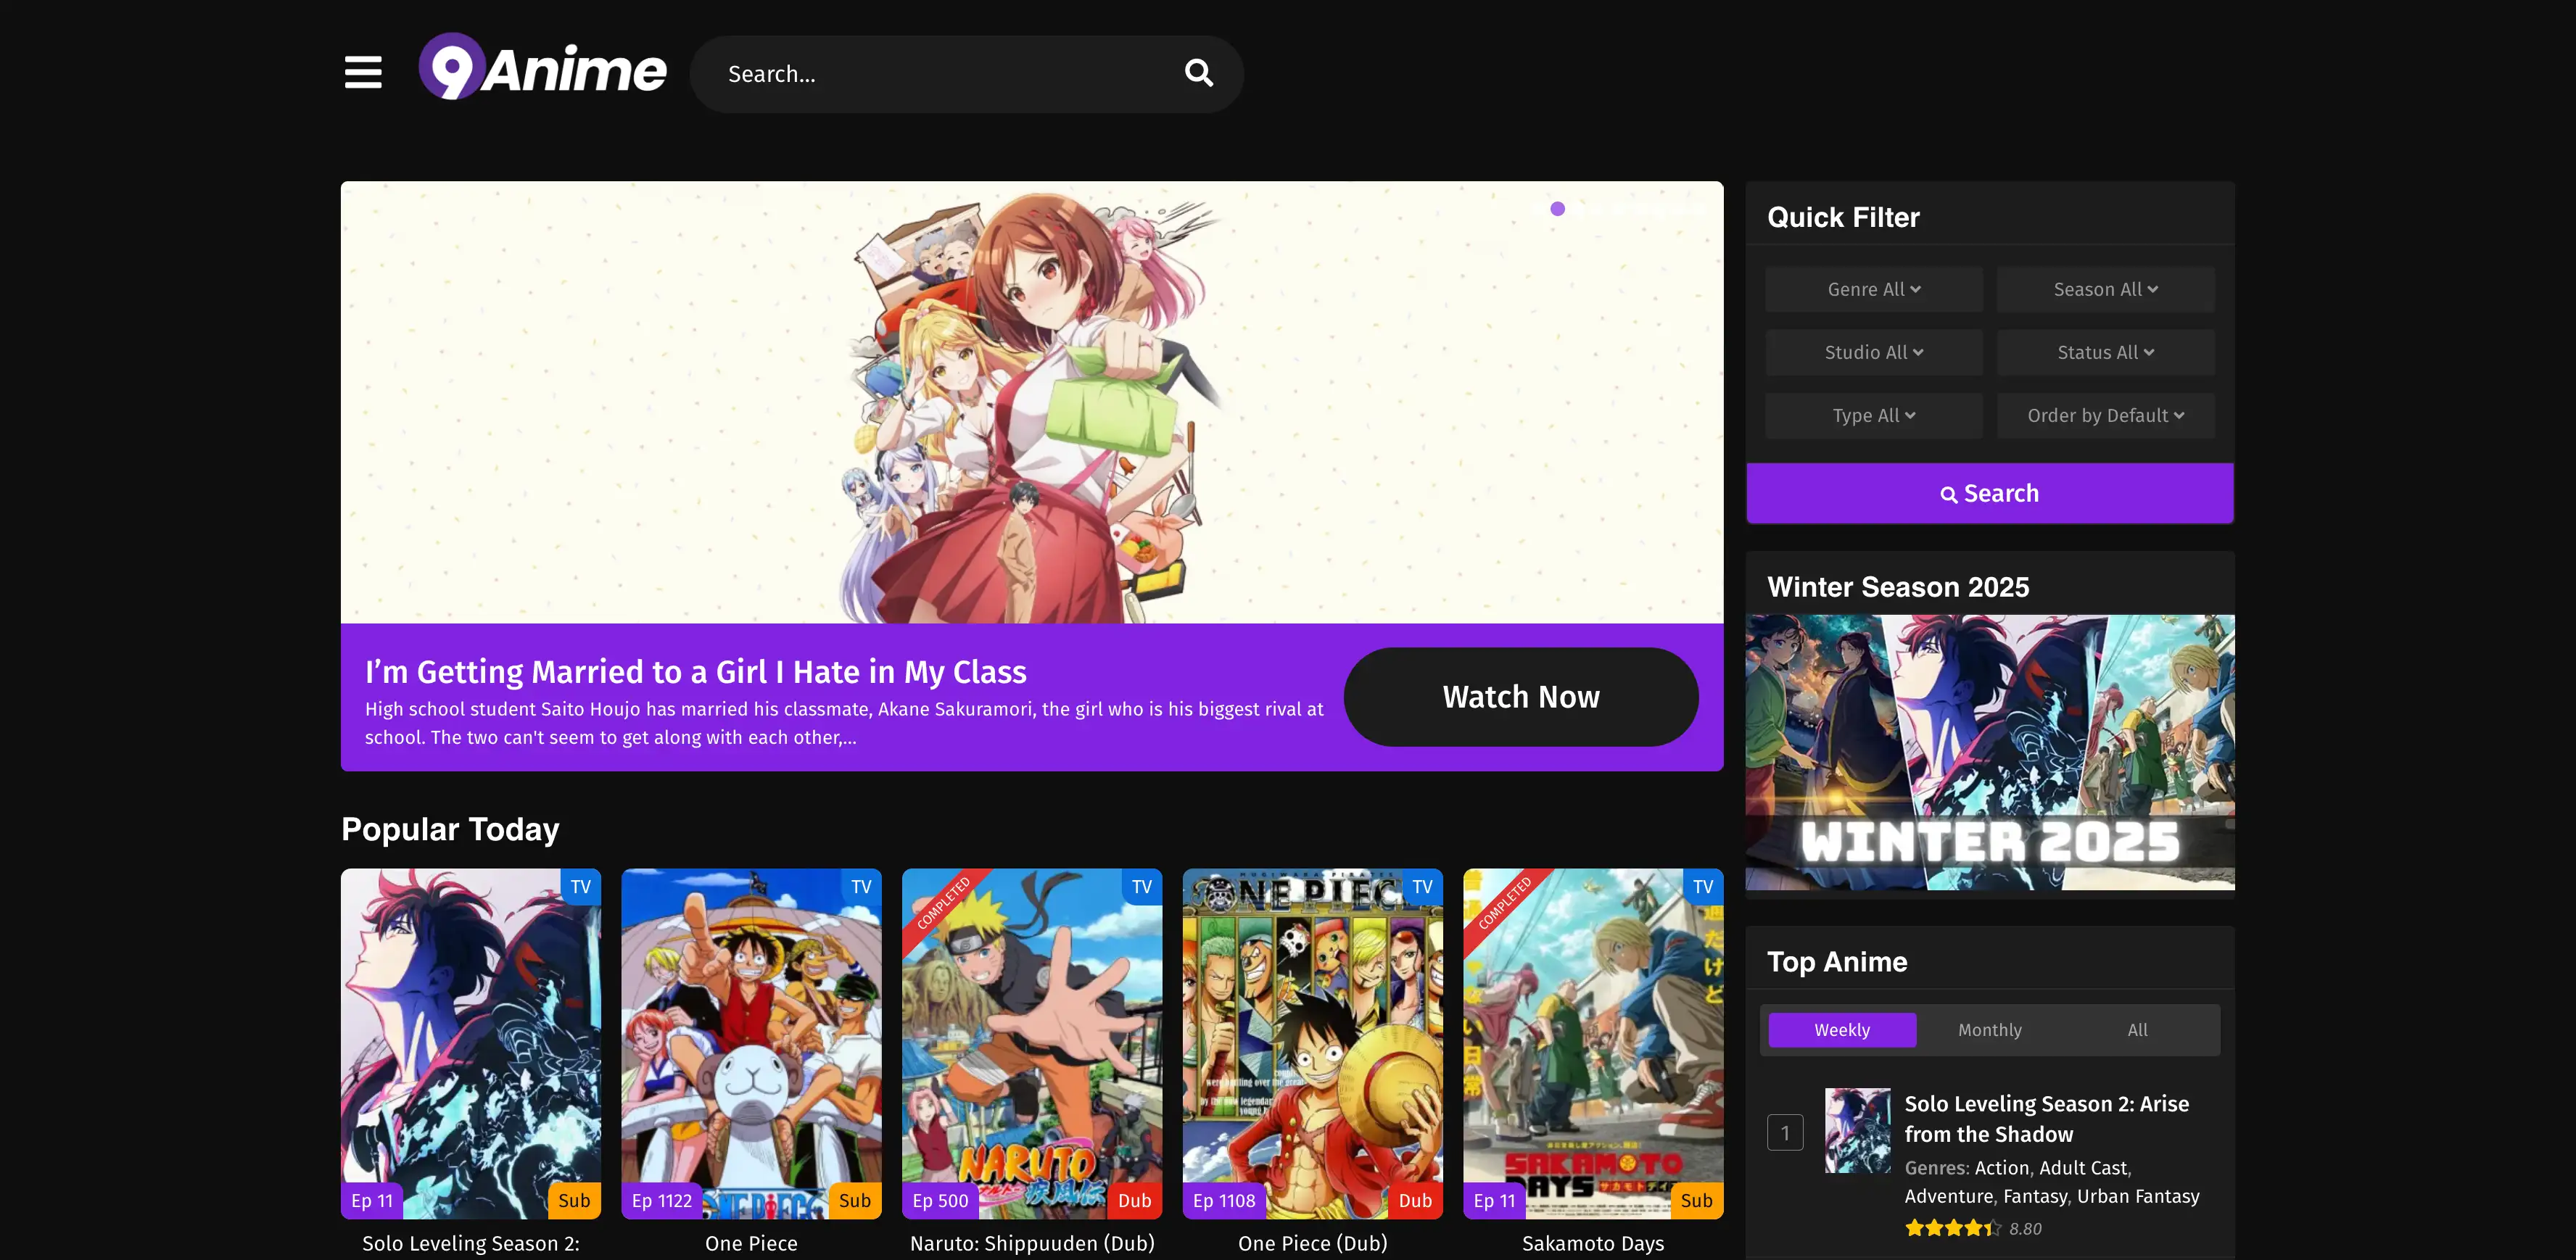This screenshot has height=1260, width=2576.
Task: Click the 'Winter Season 2025' heading
Action: (1898, 586)
